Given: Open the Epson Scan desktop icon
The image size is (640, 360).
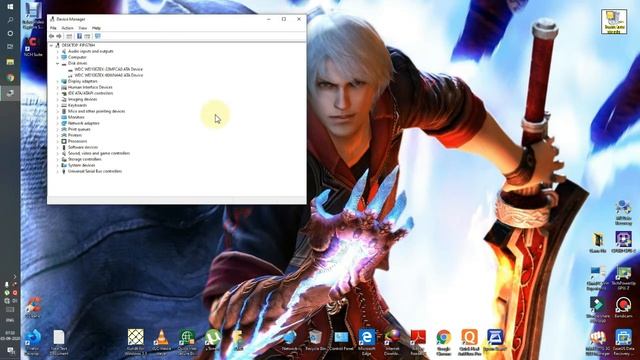Looking at the screenshot, I should click(x=495, y=341).
